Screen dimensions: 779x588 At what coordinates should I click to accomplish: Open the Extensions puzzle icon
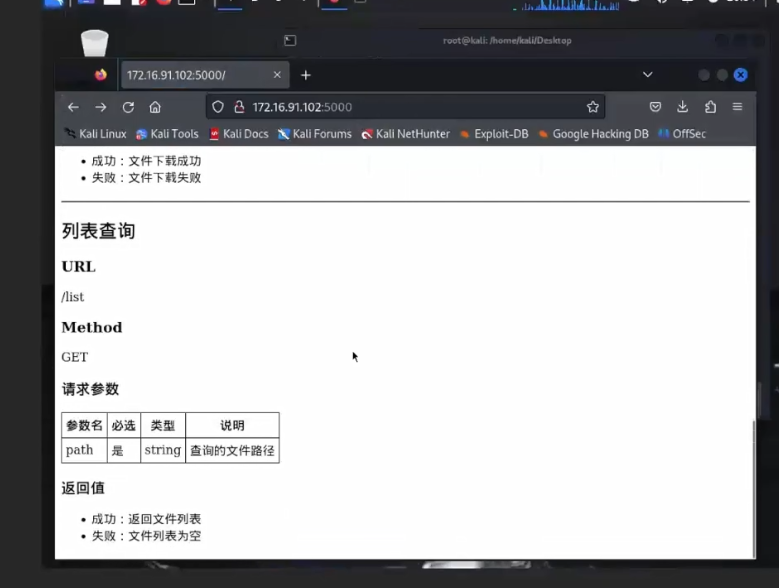pos(710,107)
